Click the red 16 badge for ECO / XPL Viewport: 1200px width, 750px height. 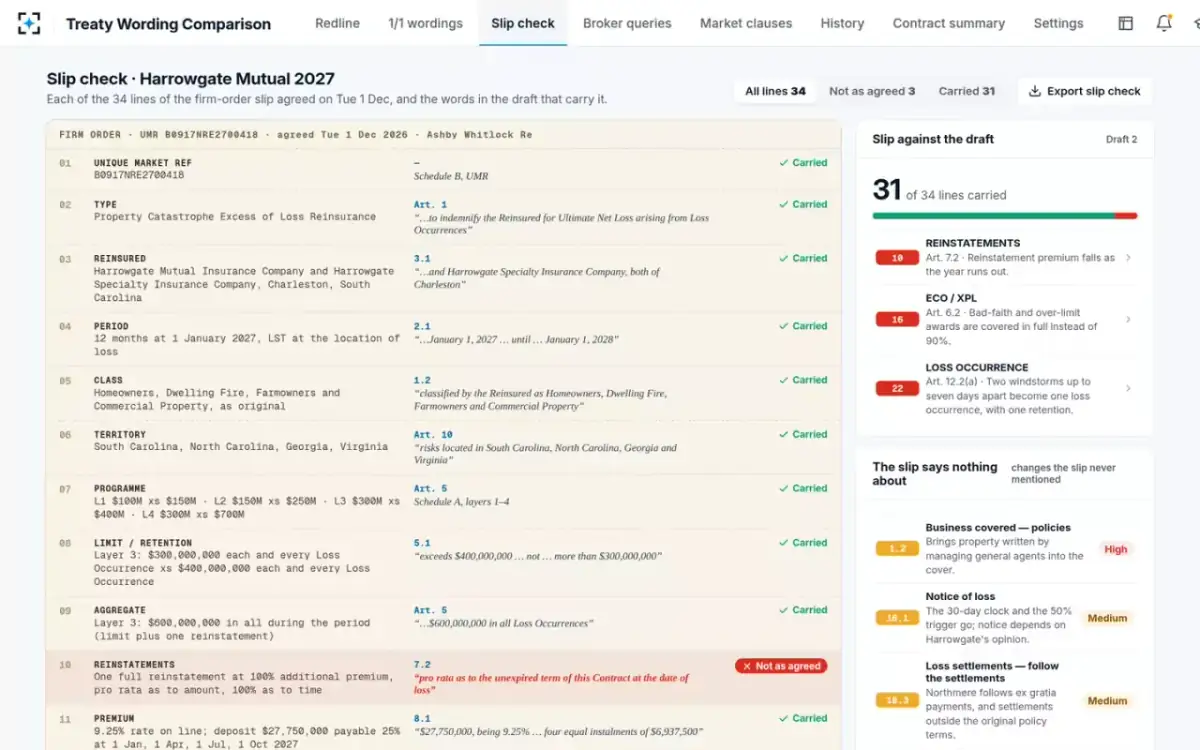pyautogui.click(x=897, y=320)
